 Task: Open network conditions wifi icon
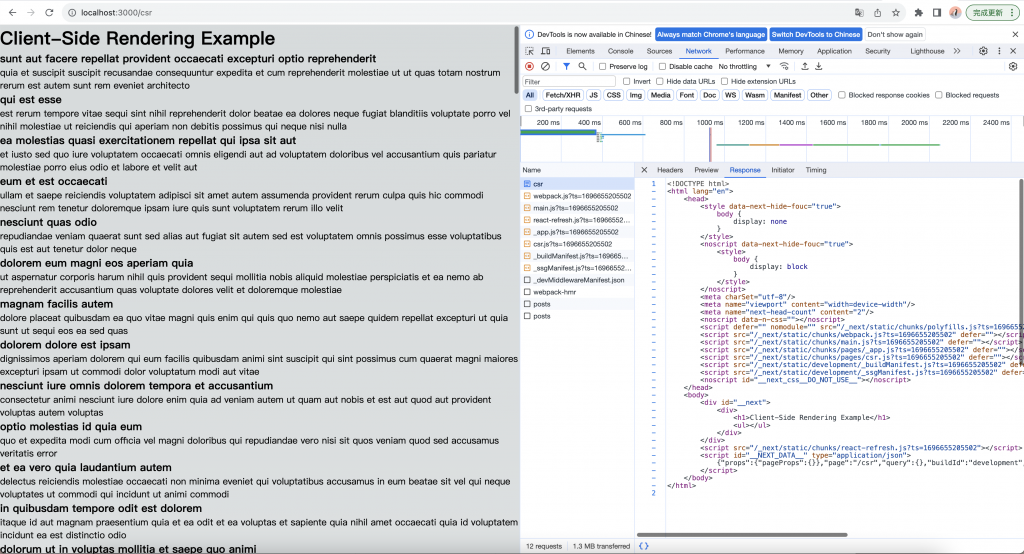(x=784, y=66)
